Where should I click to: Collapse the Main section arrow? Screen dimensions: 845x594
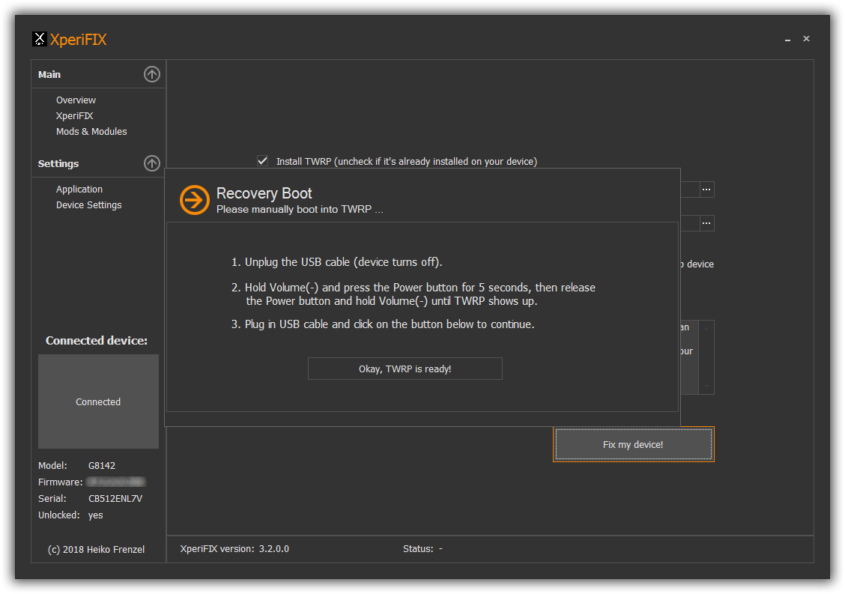tap(151, 74)
